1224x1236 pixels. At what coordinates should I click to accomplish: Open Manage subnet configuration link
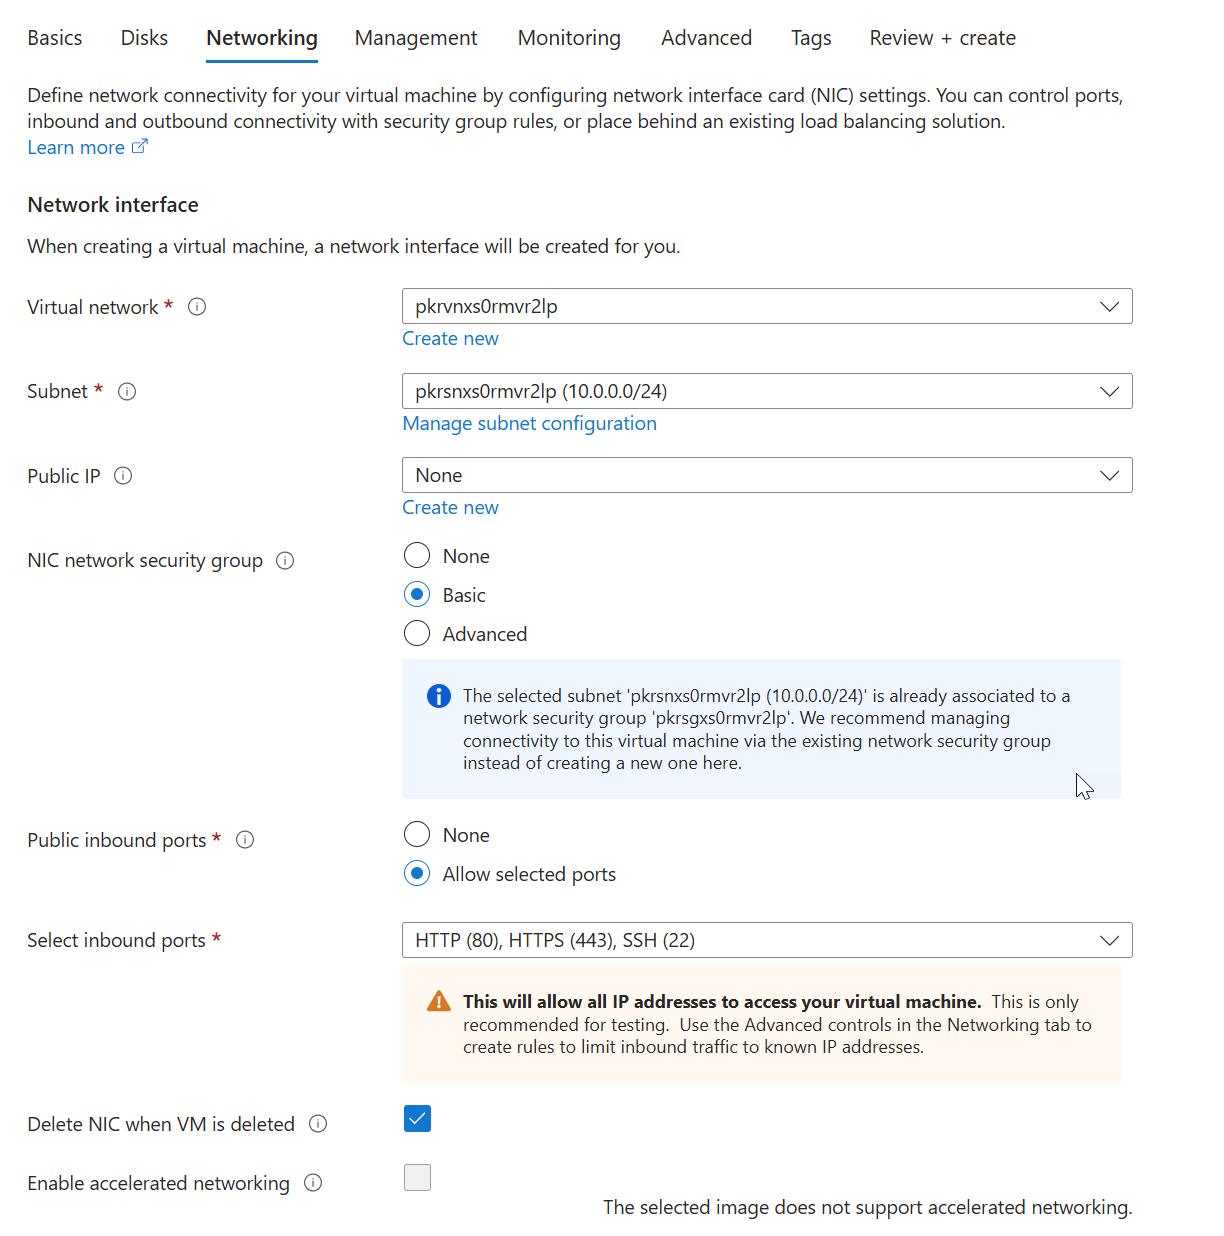coord(529,424)
